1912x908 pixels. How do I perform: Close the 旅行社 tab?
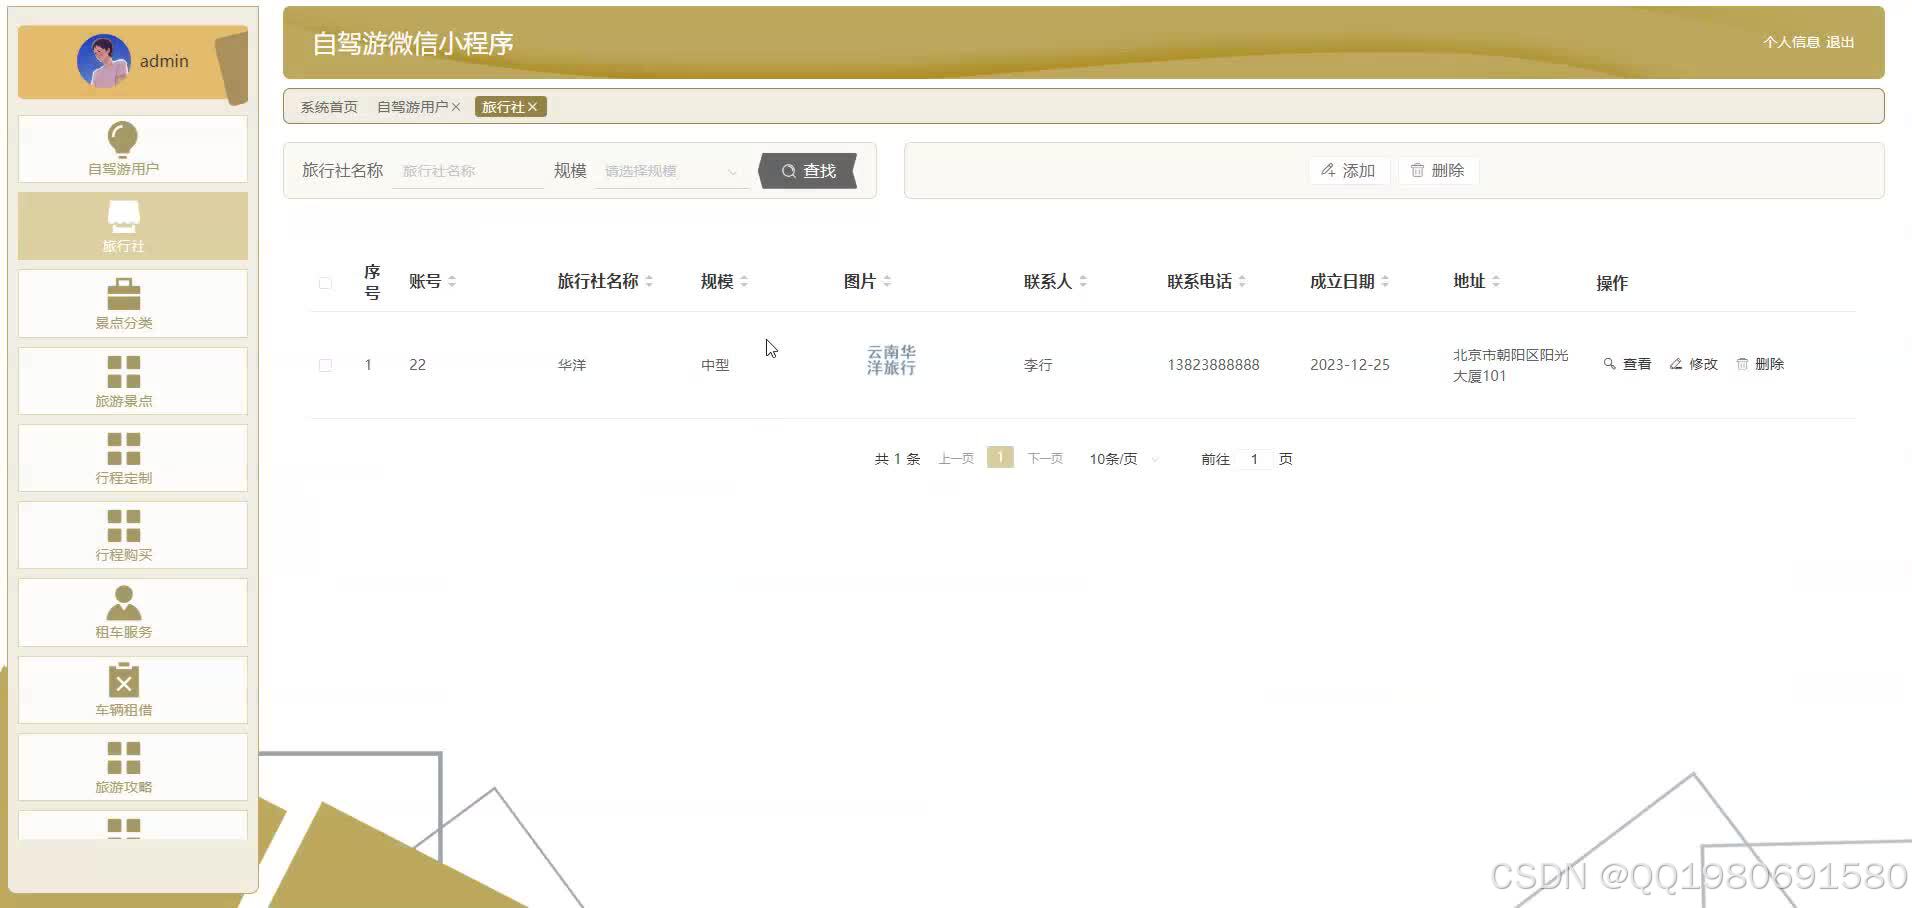tap(533, 106)
